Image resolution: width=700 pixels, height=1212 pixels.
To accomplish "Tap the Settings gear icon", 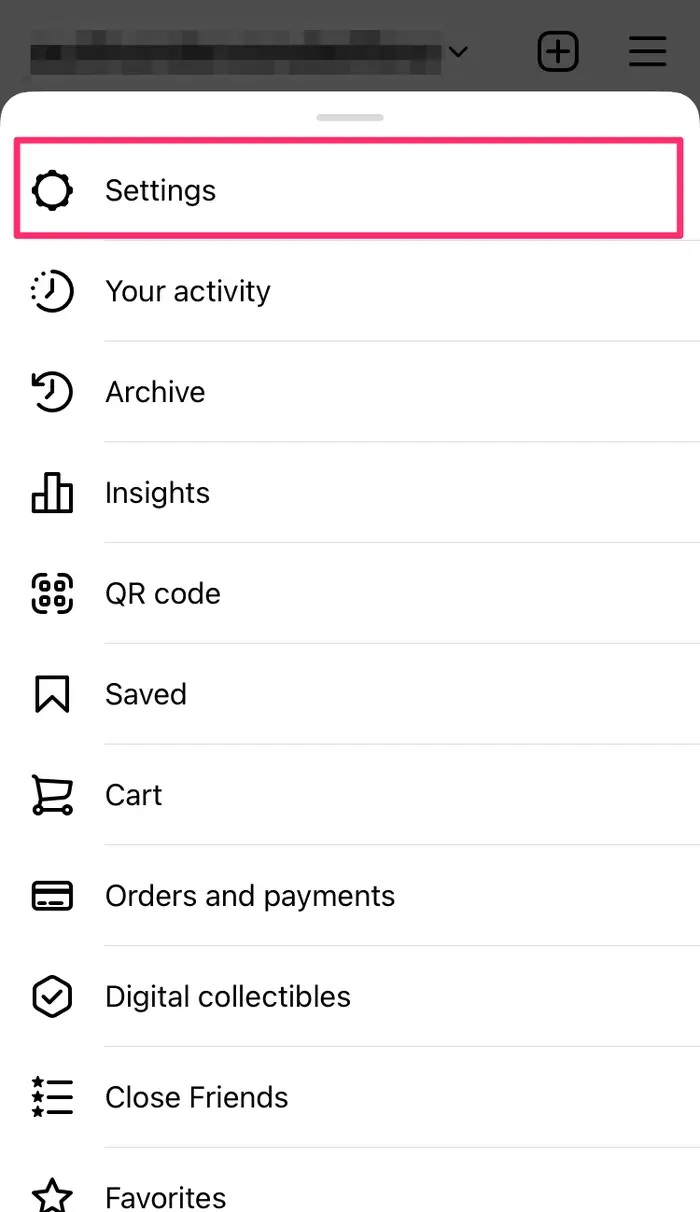I will (x=52, y=190).
